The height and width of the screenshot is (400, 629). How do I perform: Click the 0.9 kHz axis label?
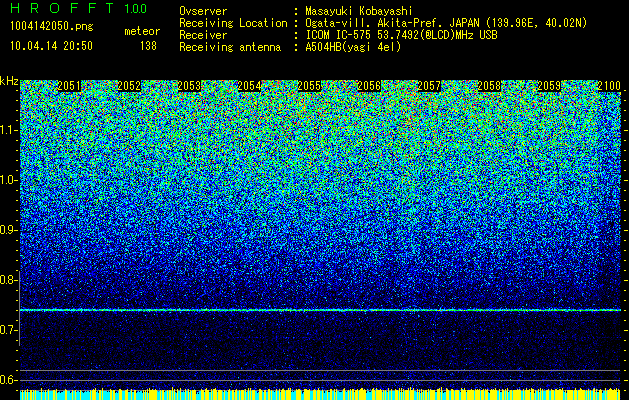(x=8, y=230)
